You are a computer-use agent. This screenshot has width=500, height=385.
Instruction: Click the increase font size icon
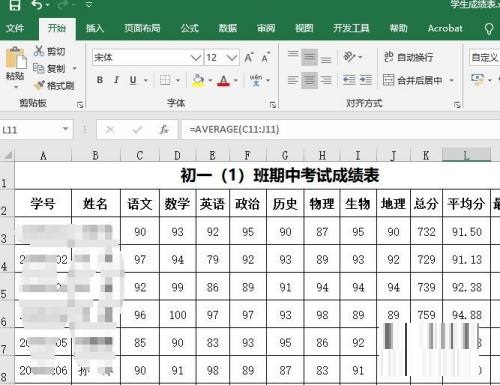(x=249, y=58)
